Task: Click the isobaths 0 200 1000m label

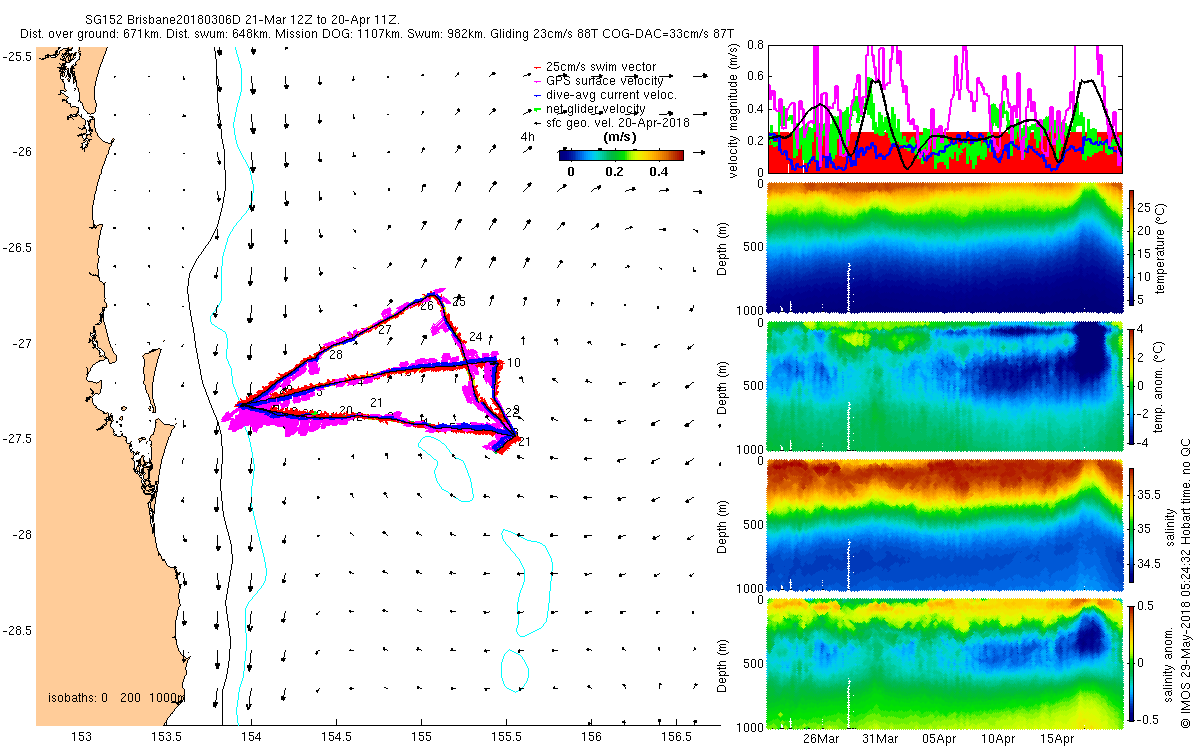Action: point(117,697)
